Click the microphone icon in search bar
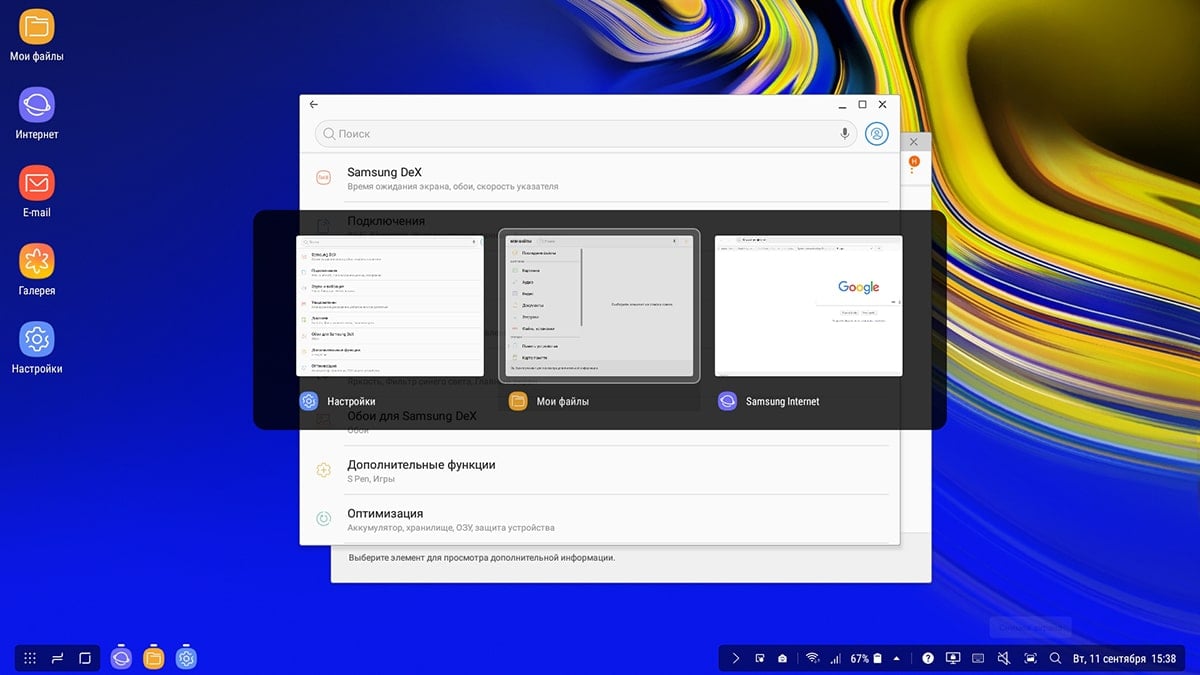The image size is (1200, 675). 845,133
